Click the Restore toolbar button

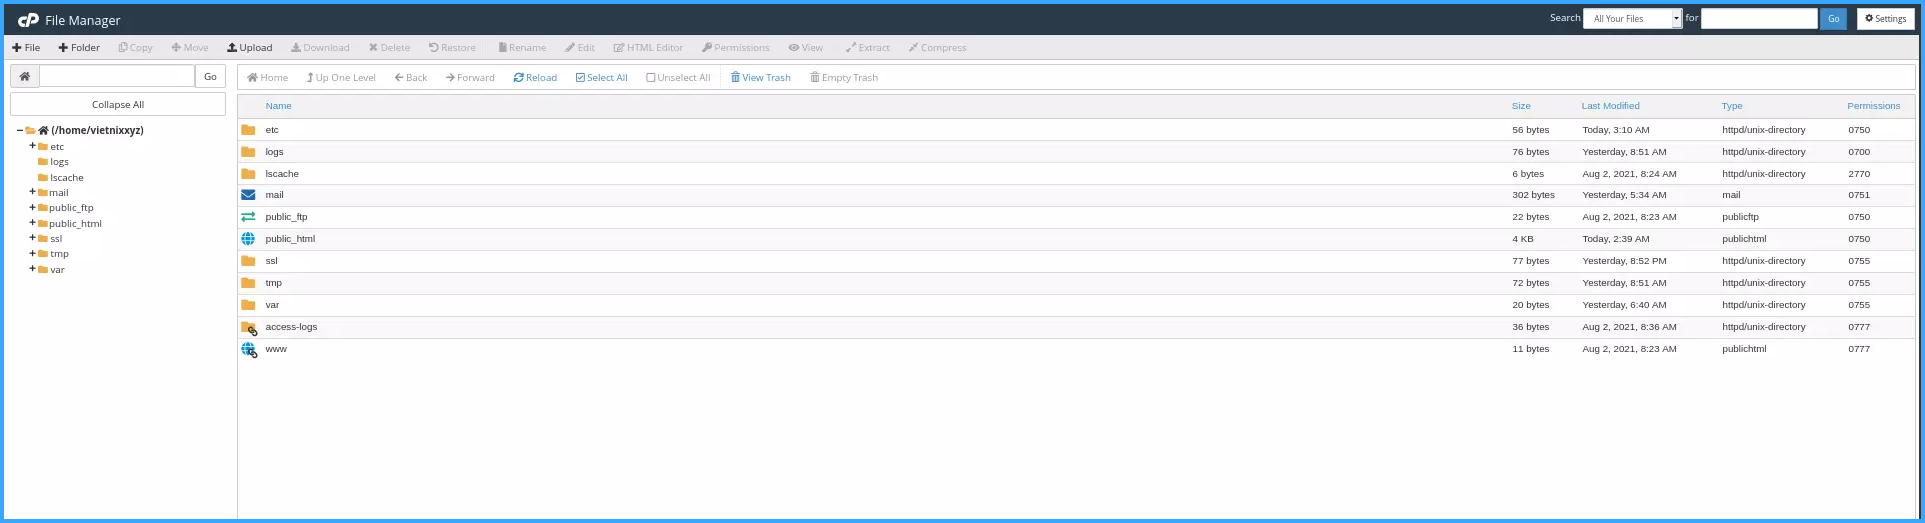coord(452,48)
